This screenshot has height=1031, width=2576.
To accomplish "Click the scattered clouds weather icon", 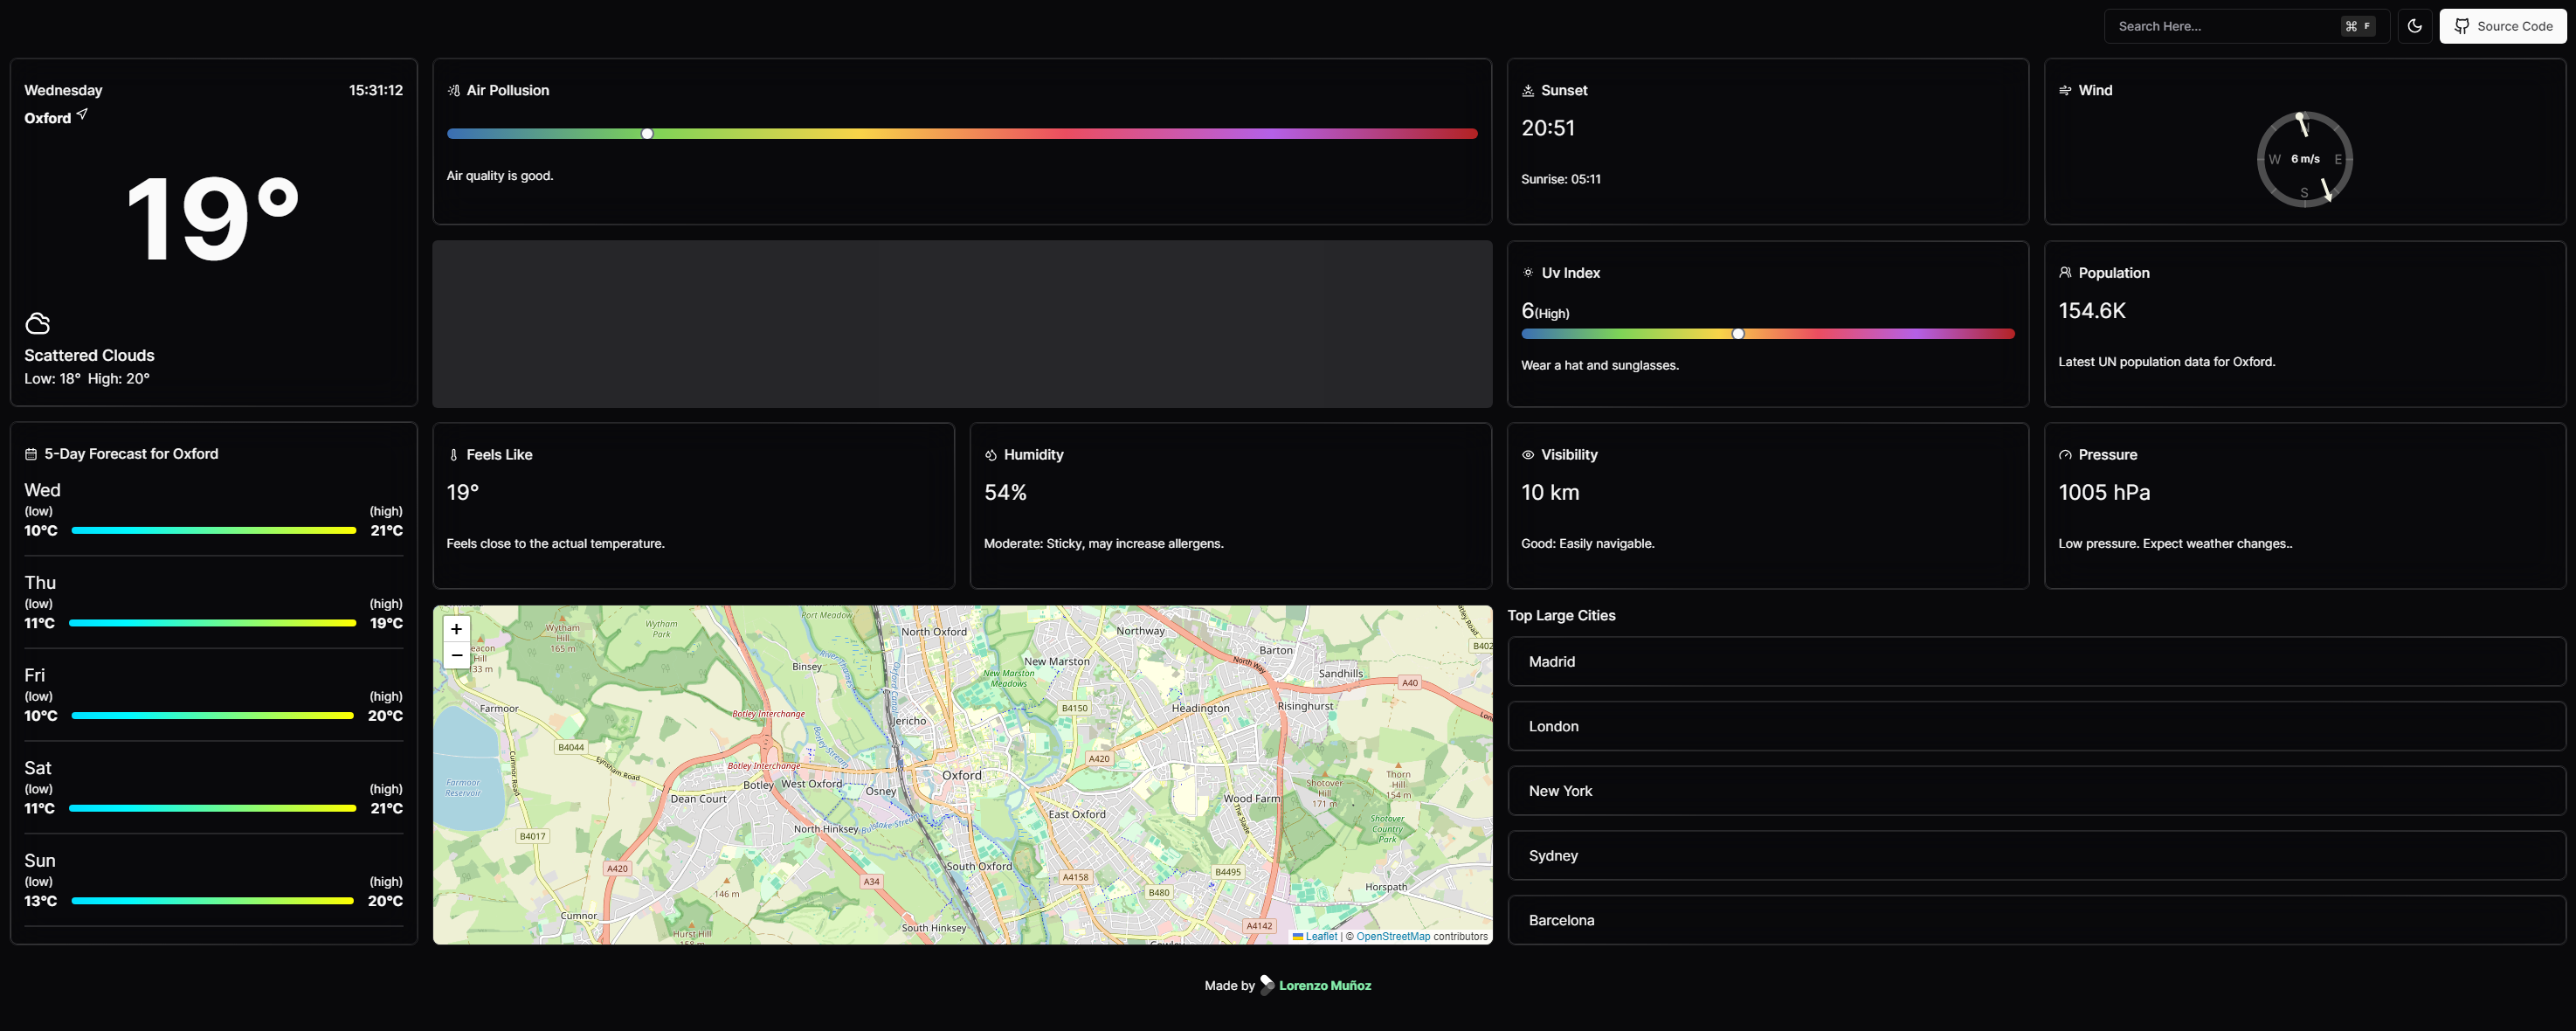I will click(37, 323).
